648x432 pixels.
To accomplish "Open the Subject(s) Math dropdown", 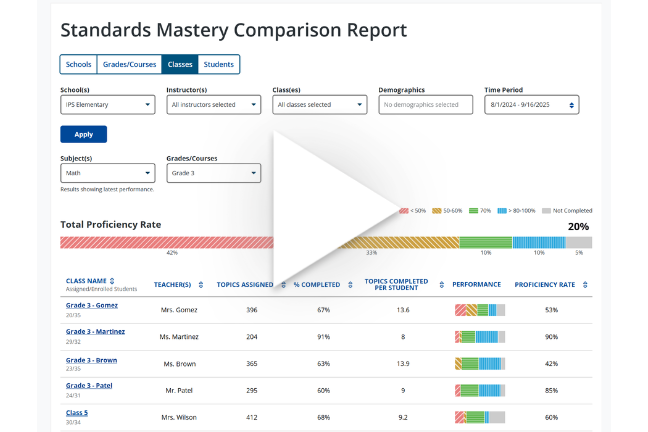I will (x=107, y=173).
